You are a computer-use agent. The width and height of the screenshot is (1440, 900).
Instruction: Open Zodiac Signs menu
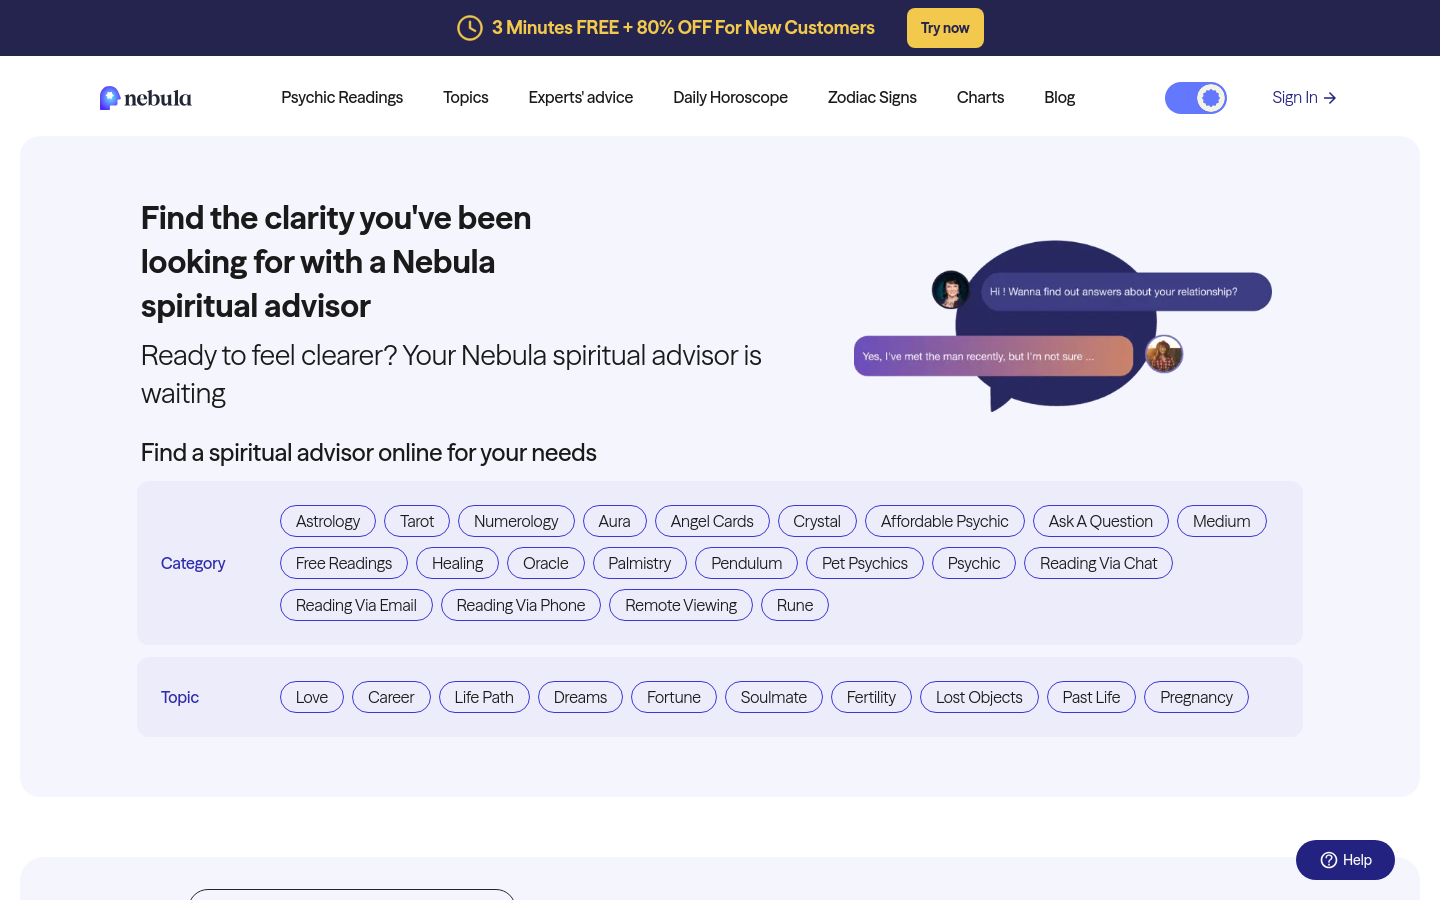[x=872, y=97]
